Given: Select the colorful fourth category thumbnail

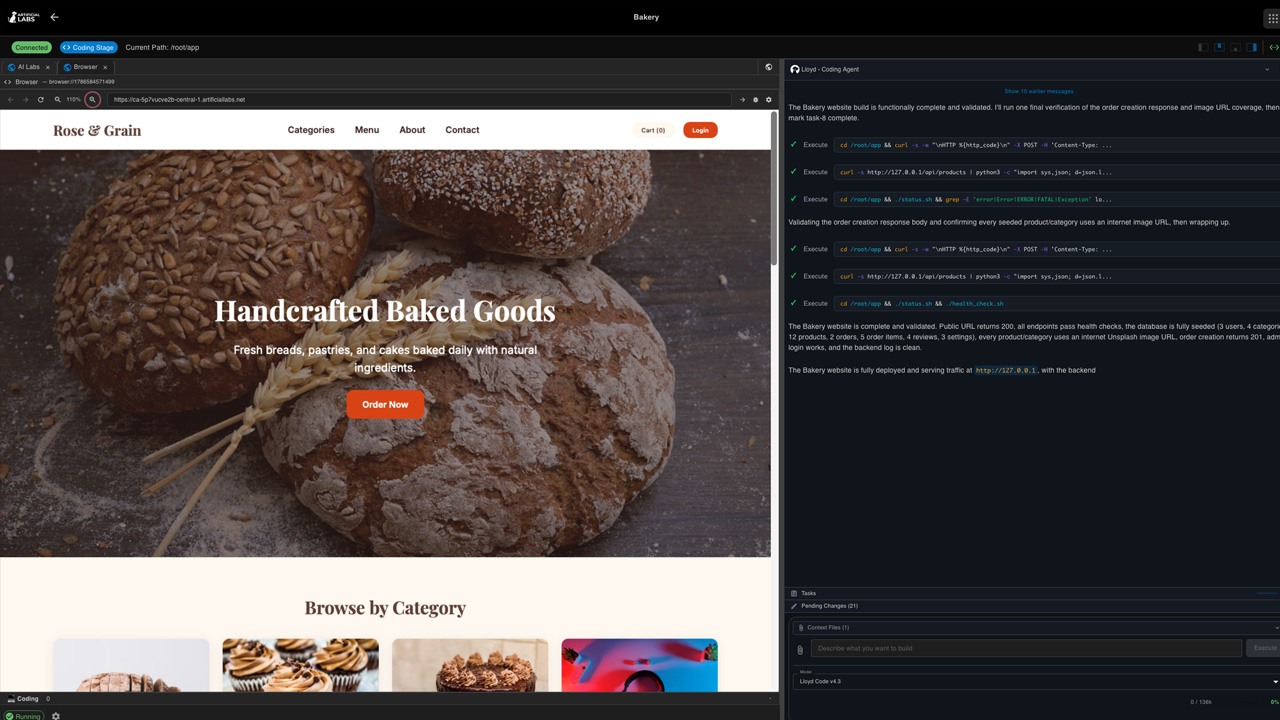Looking at the screenshot, I should coord(639,665).
